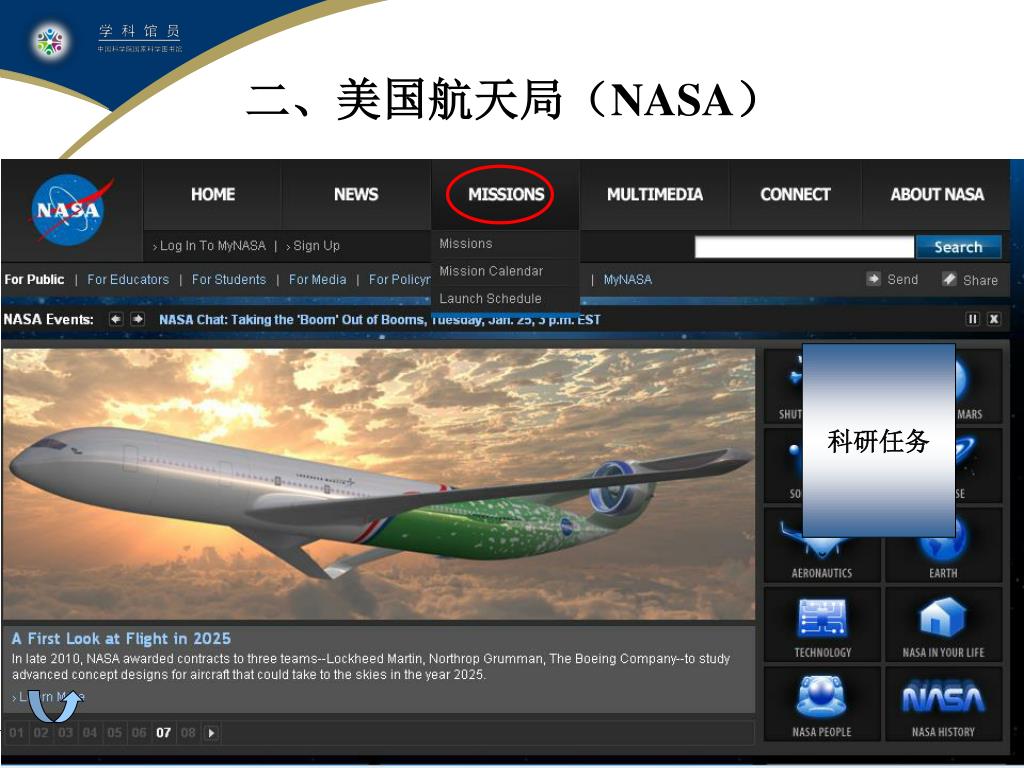Click the Sign Up link
Viewport: 1024px width, 768px height.
tap(316, 246)
